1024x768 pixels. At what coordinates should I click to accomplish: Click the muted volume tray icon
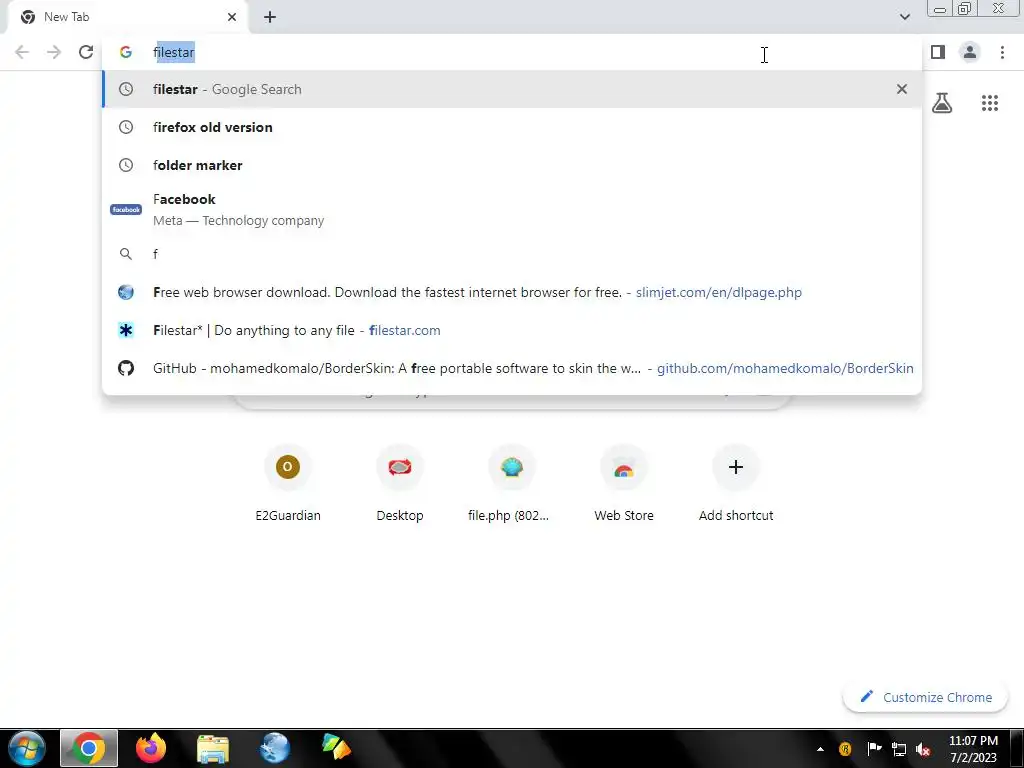point(923,749)
